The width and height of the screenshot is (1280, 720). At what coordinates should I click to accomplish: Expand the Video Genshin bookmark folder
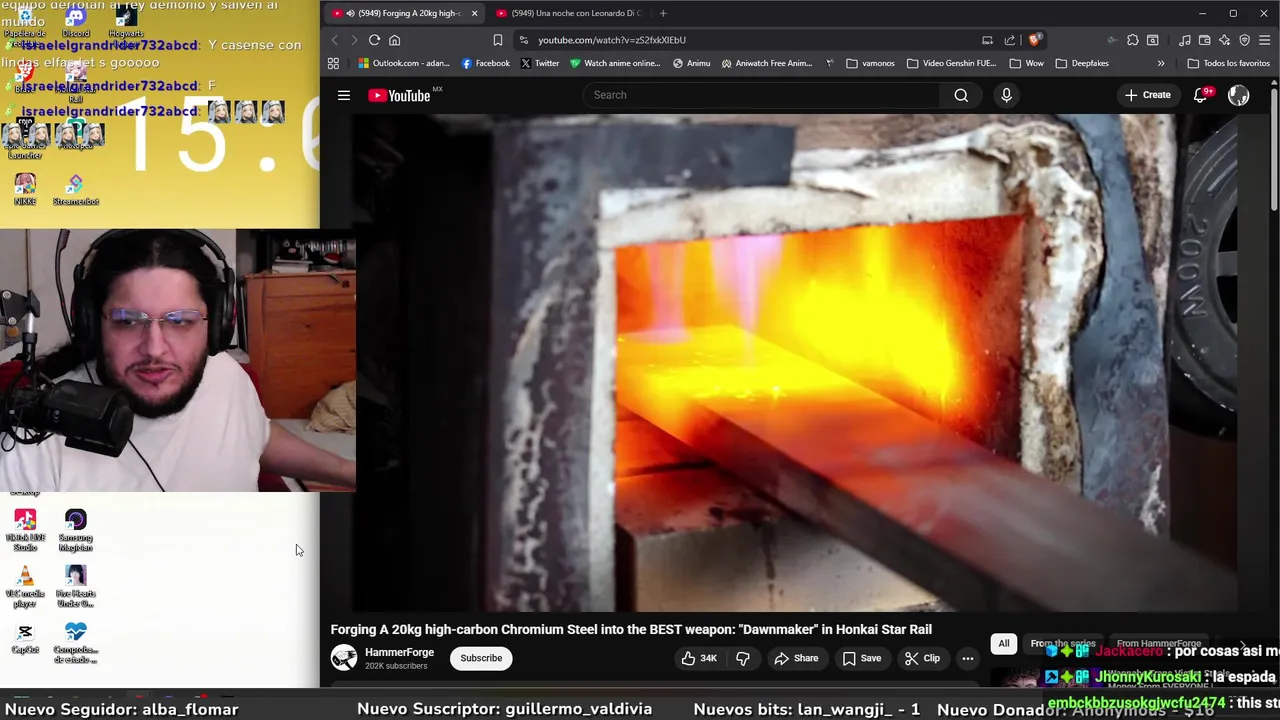click(x=954, y=63)
